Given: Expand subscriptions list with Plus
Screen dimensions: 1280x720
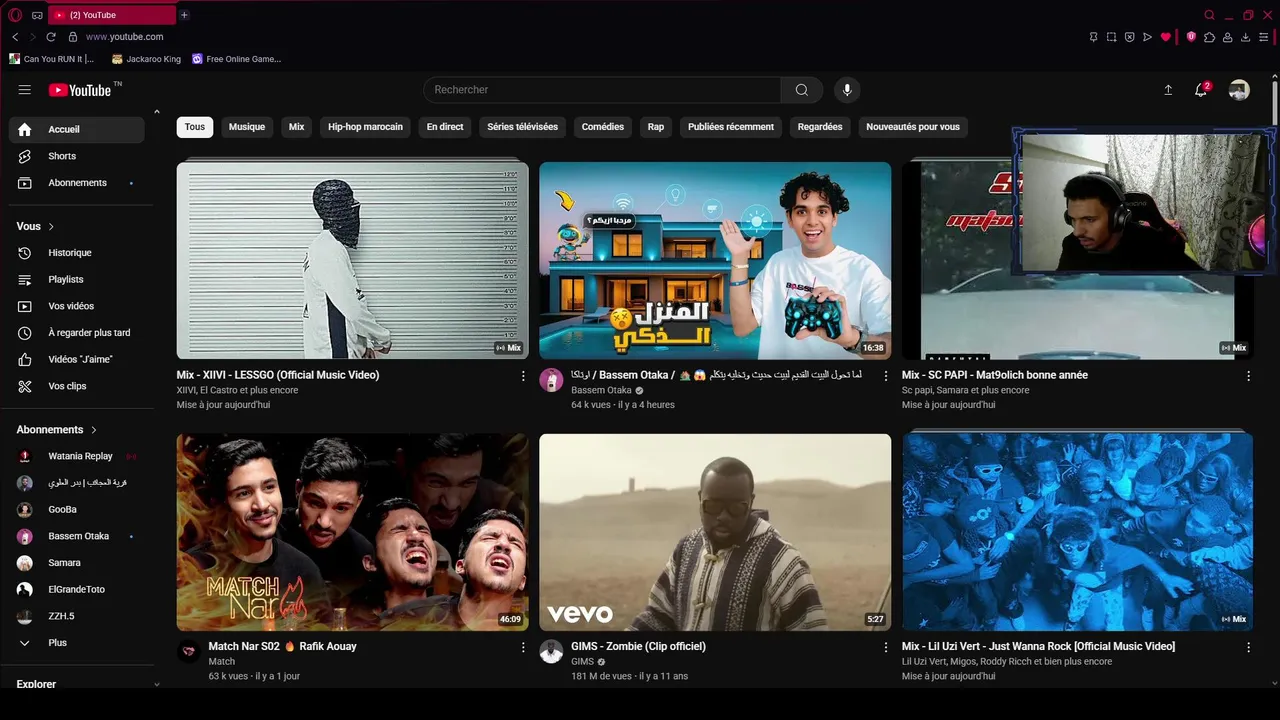Looking at the screenshot, I should (77, 643).
